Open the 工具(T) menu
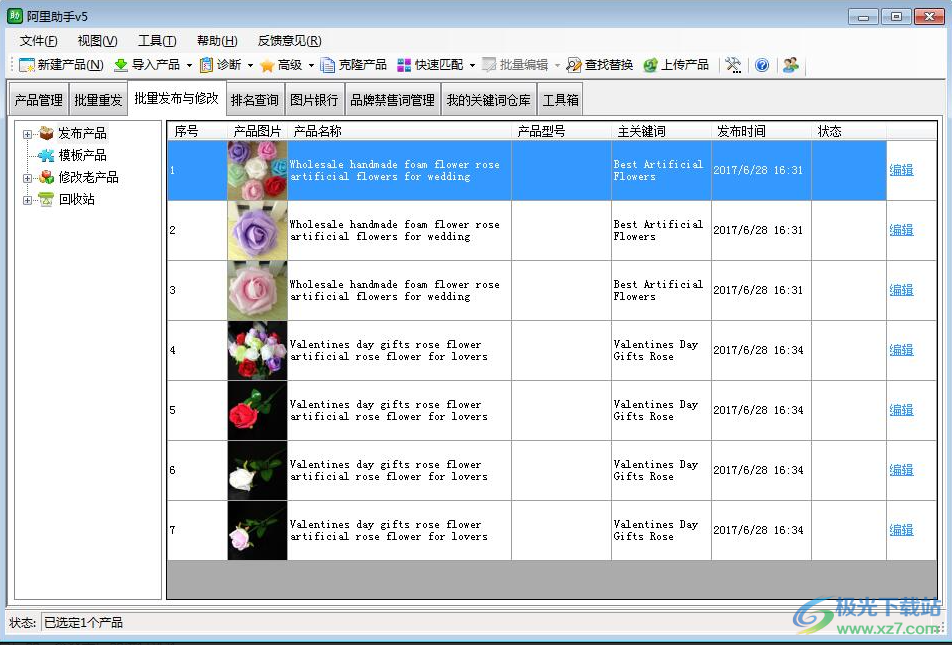This screenshot has height=645, width=952. click(x=157, y=41)
